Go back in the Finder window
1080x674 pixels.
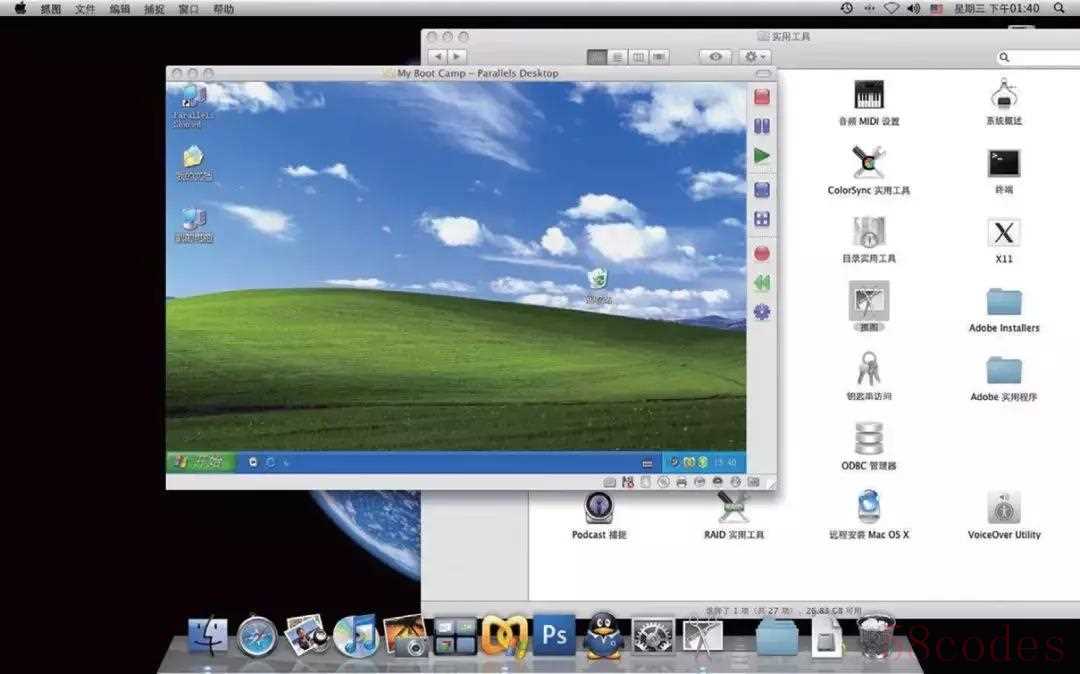tap(437, 56)
